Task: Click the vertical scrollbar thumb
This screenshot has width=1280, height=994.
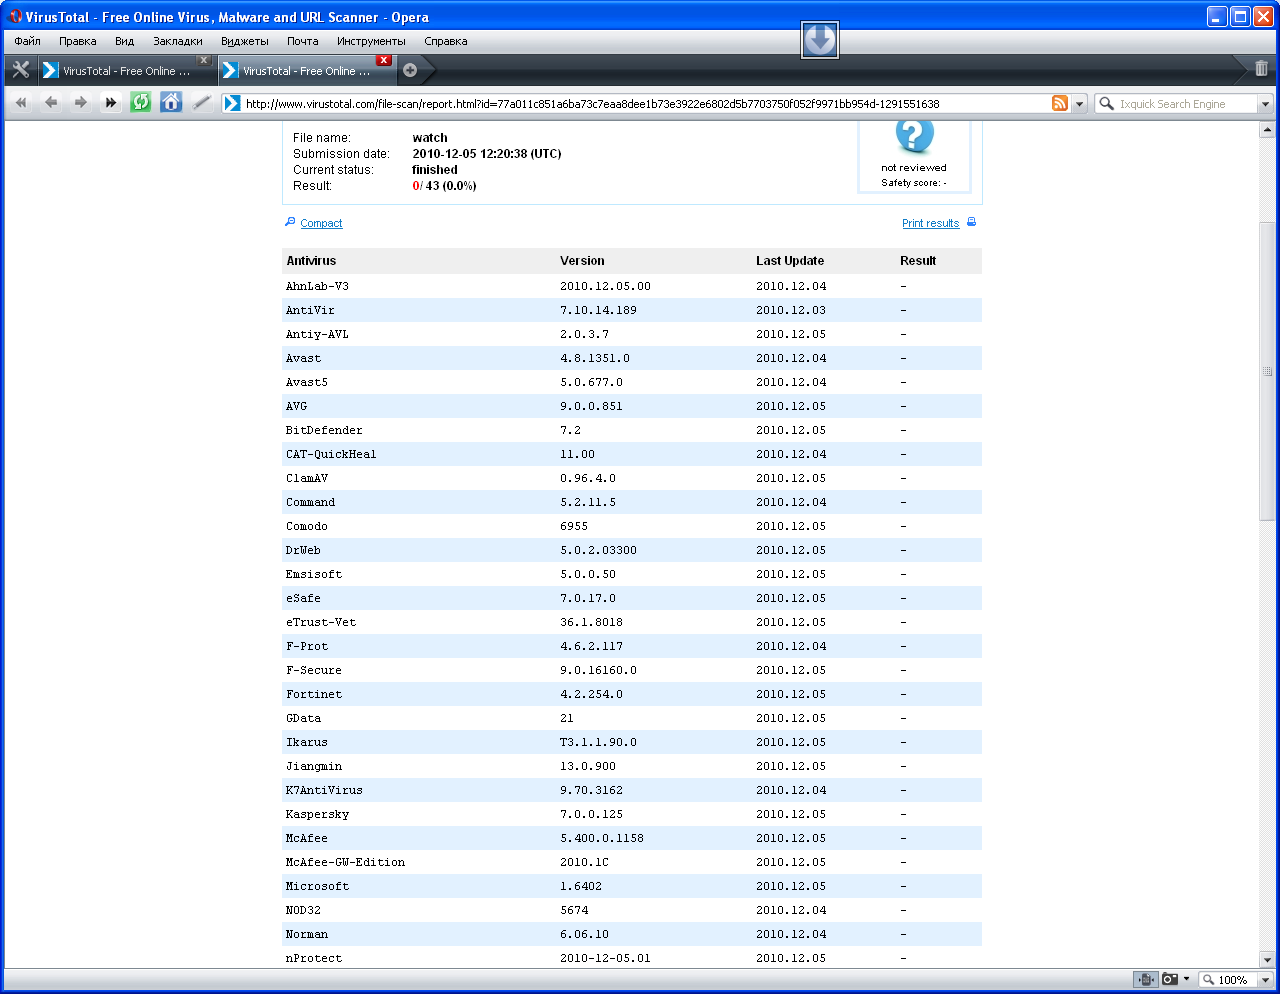Action: pyautogui.click(x=1267, y=371)
